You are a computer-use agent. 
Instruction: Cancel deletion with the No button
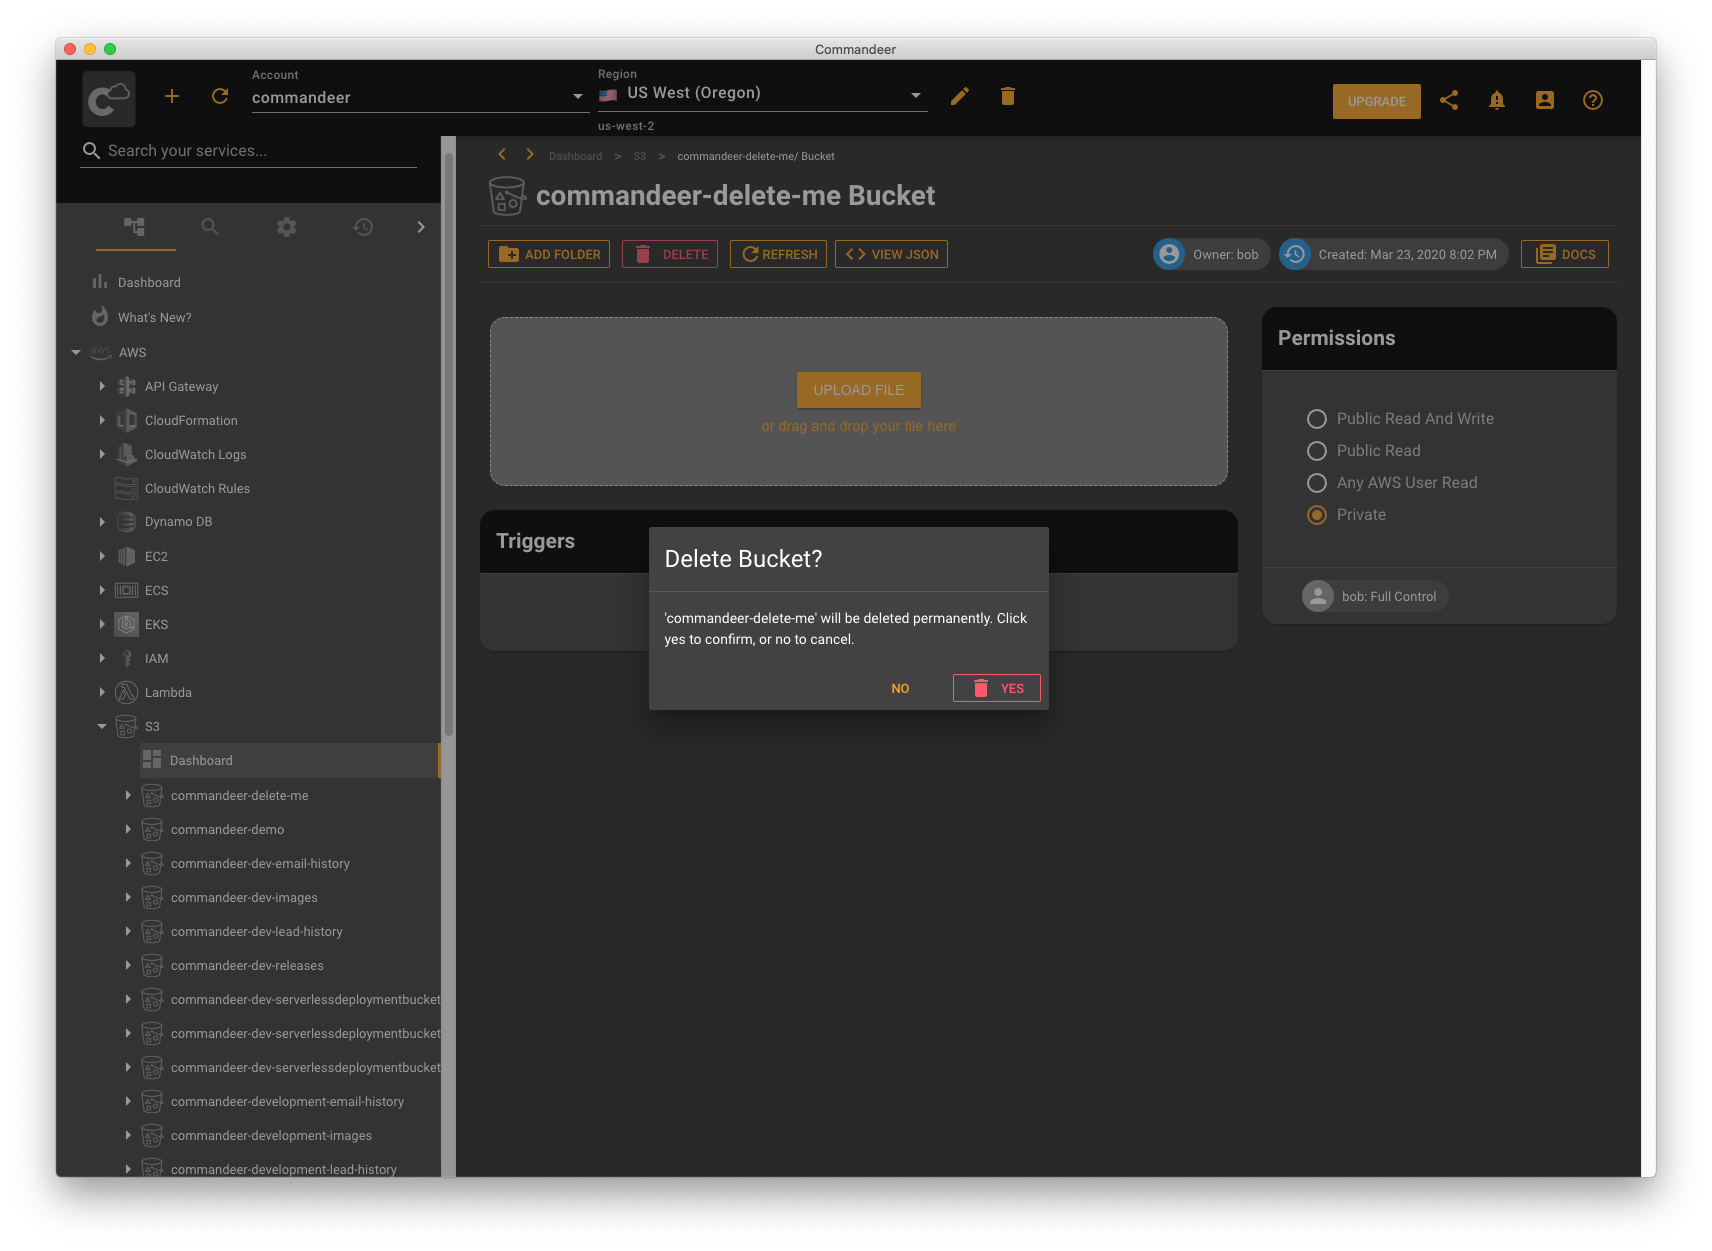tap(900, 688)
